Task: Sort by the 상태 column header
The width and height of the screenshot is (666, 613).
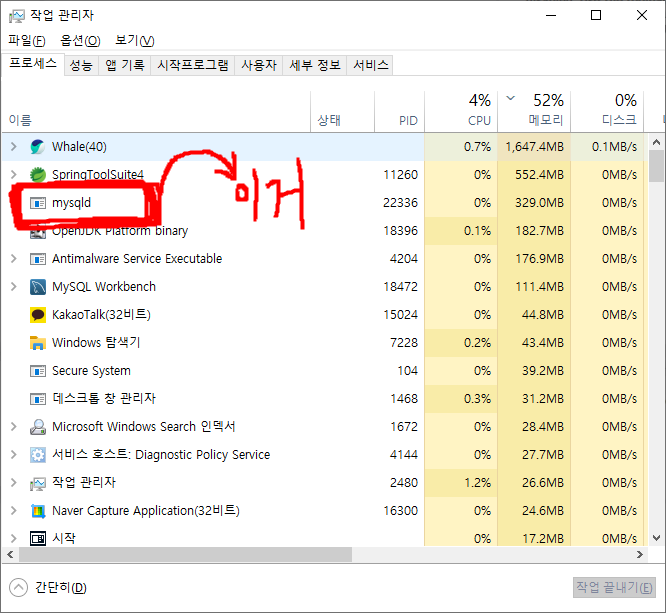Action: coord(342,112)
